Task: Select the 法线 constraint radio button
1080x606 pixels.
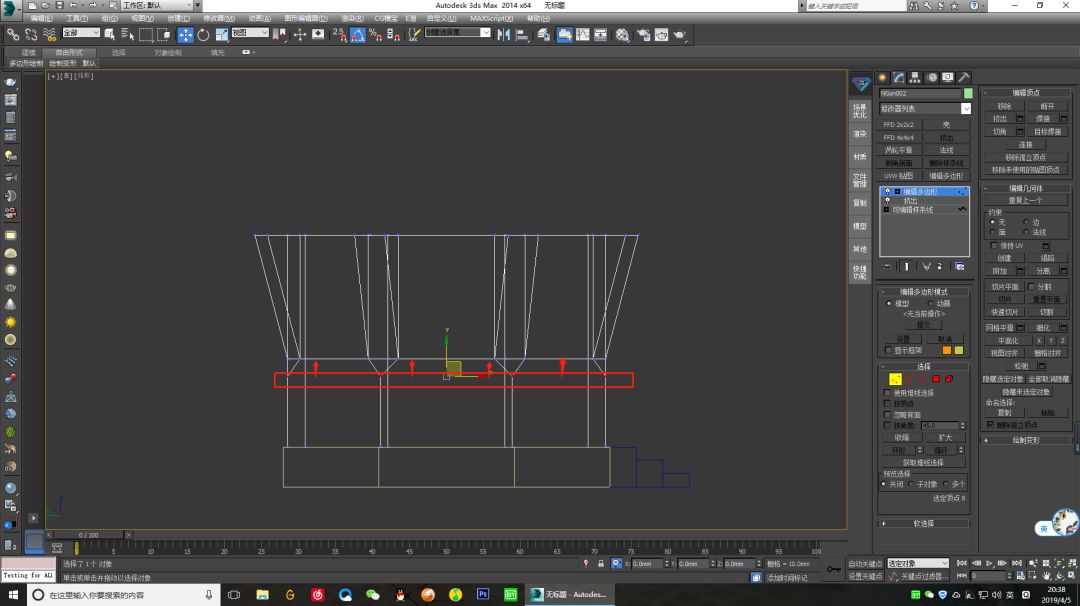Action: point(1026,232)
